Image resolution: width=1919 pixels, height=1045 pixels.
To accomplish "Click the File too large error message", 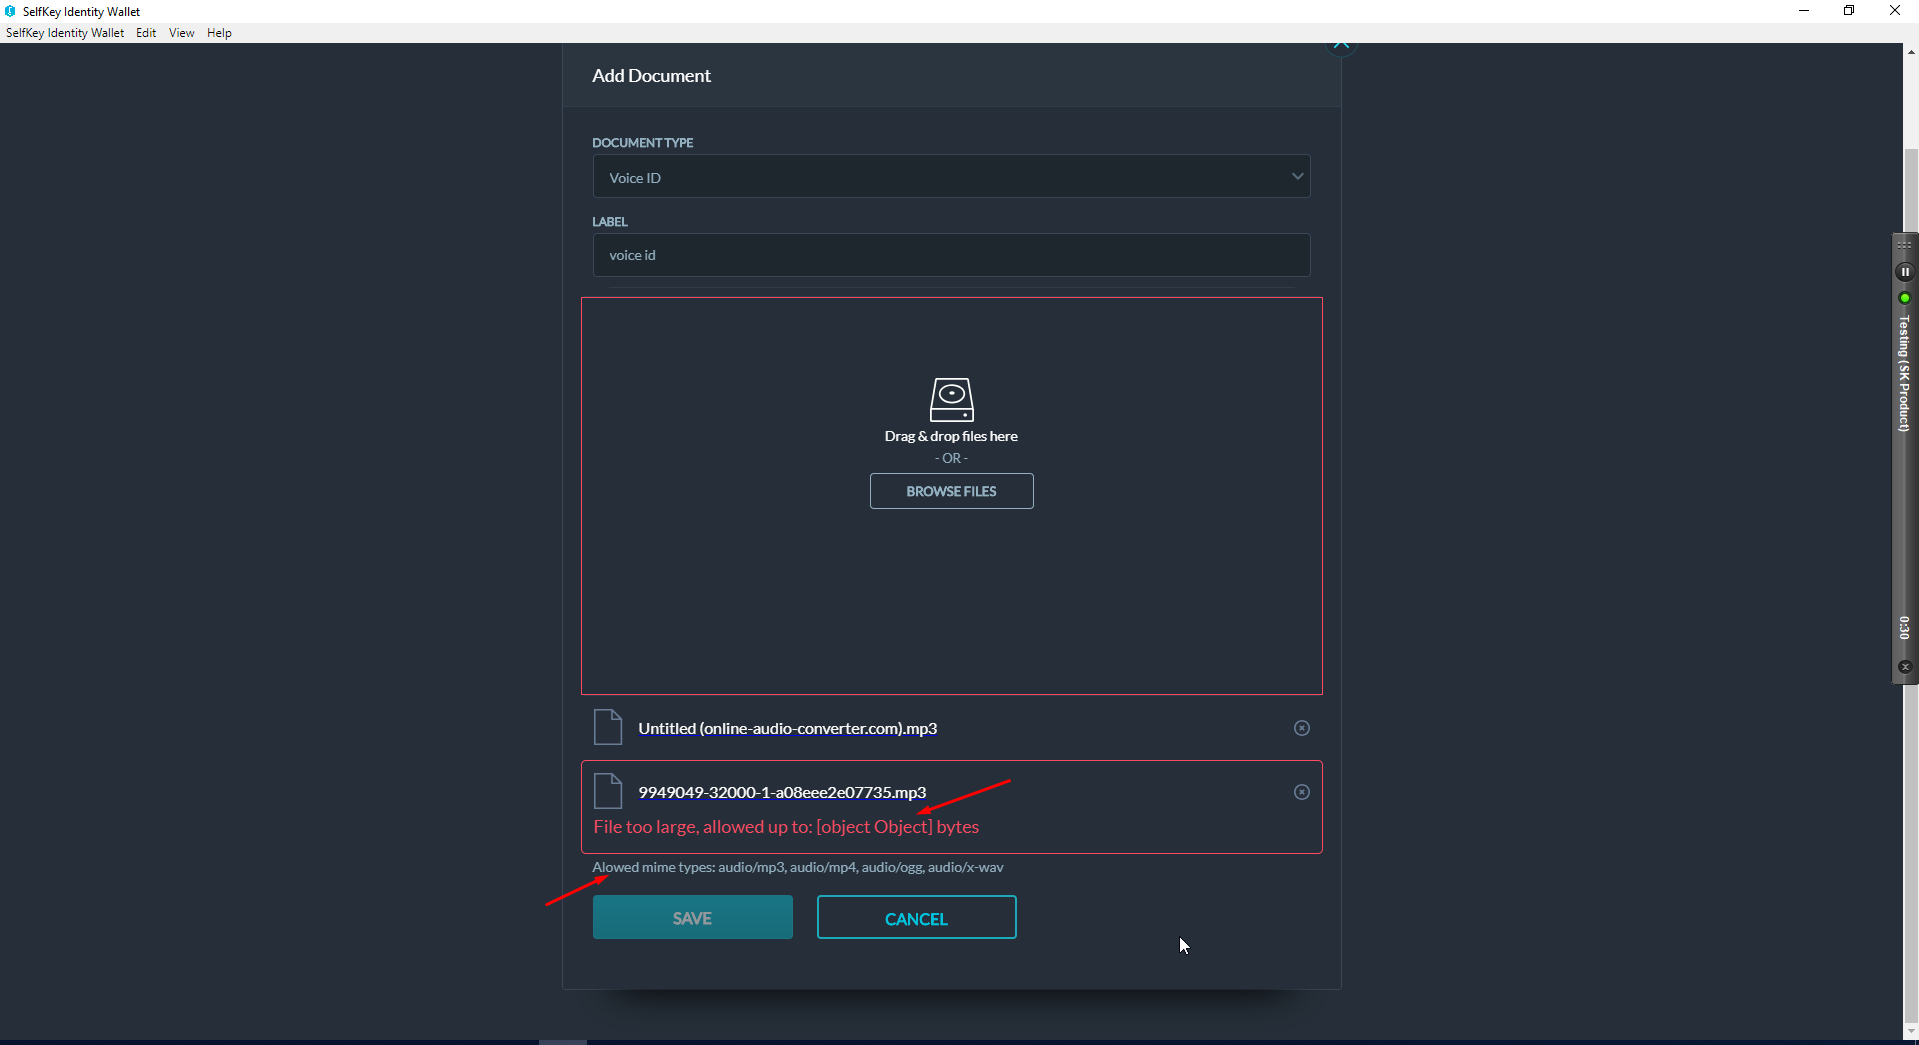I will click(x=786, y=827).
